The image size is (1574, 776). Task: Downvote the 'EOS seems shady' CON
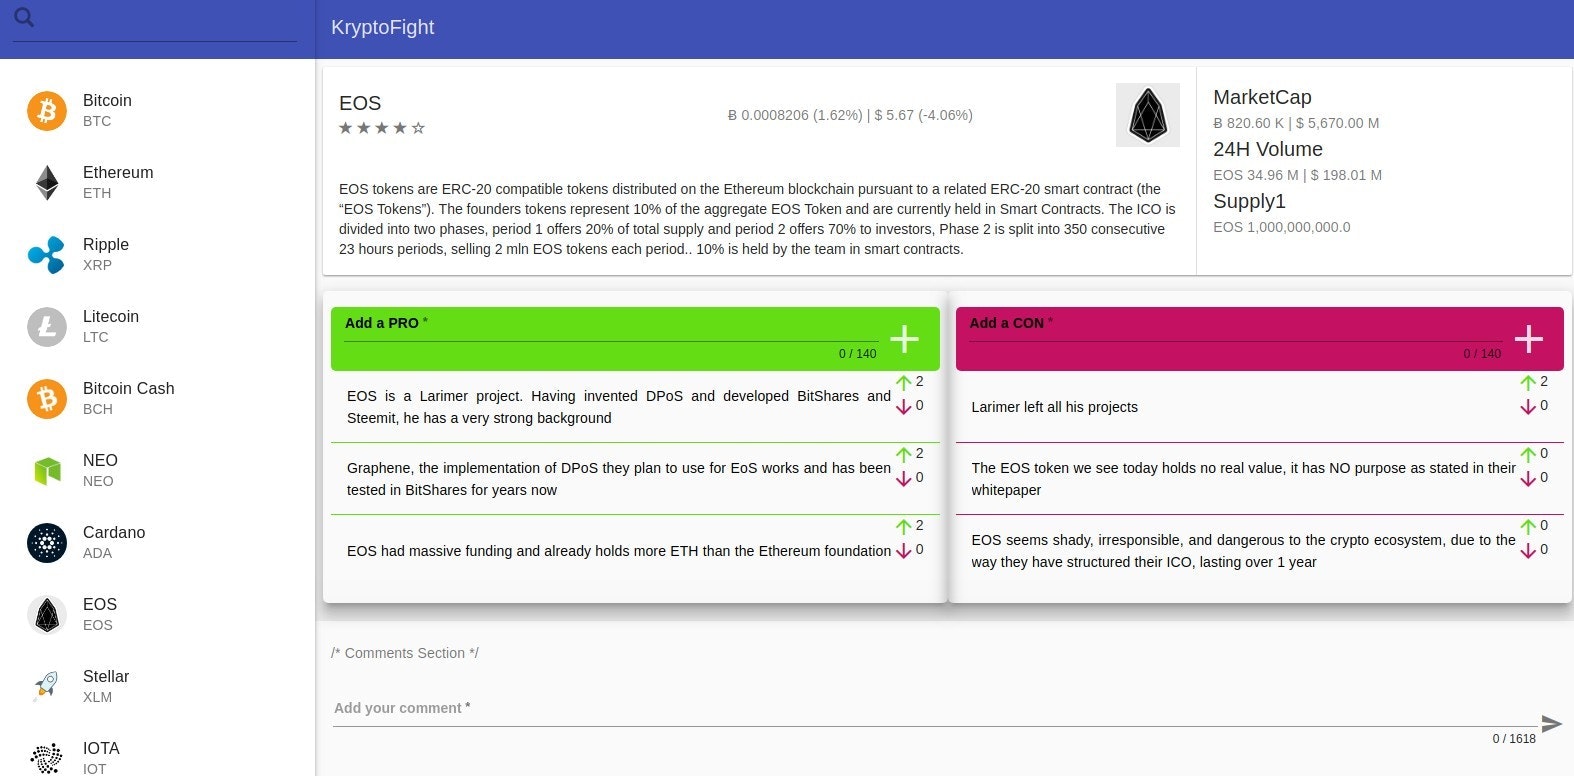coord(1528,550)
